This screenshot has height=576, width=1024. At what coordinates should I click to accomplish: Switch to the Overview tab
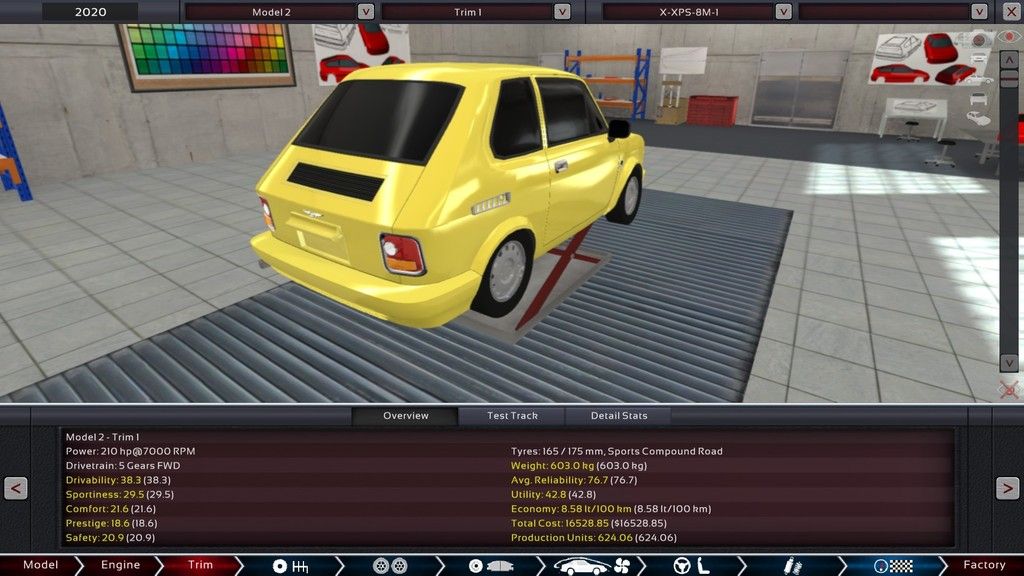406,416
